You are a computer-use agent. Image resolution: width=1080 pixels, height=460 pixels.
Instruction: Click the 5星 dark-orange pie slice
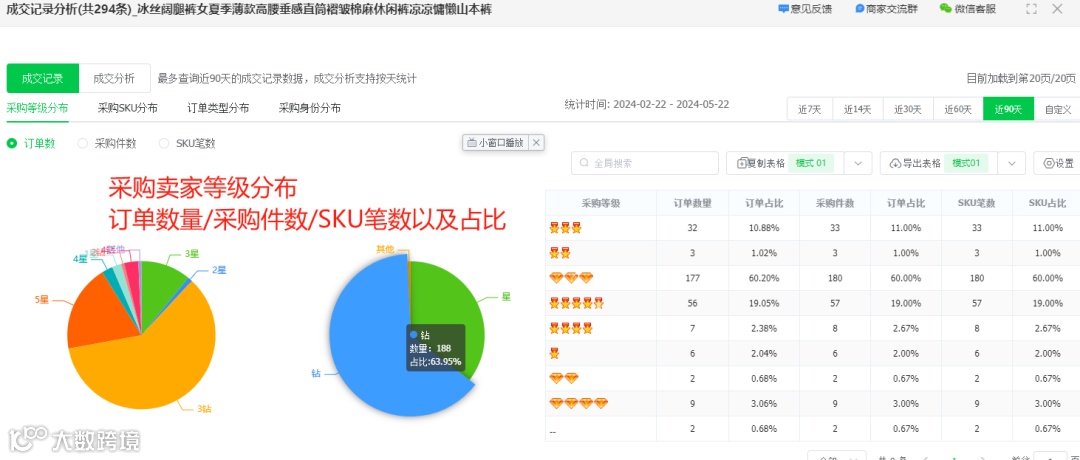coord(100,313)
